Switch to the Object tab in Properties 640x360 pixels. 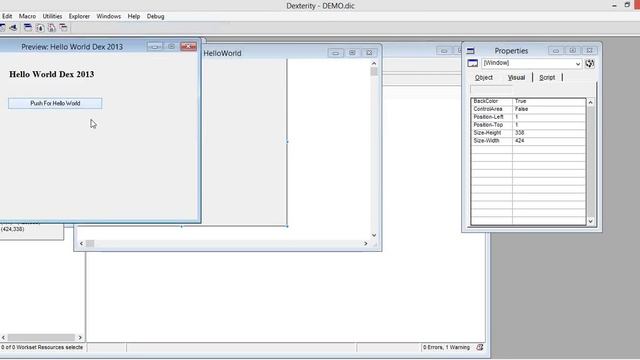pyautogui.click(x=484, y=78)
